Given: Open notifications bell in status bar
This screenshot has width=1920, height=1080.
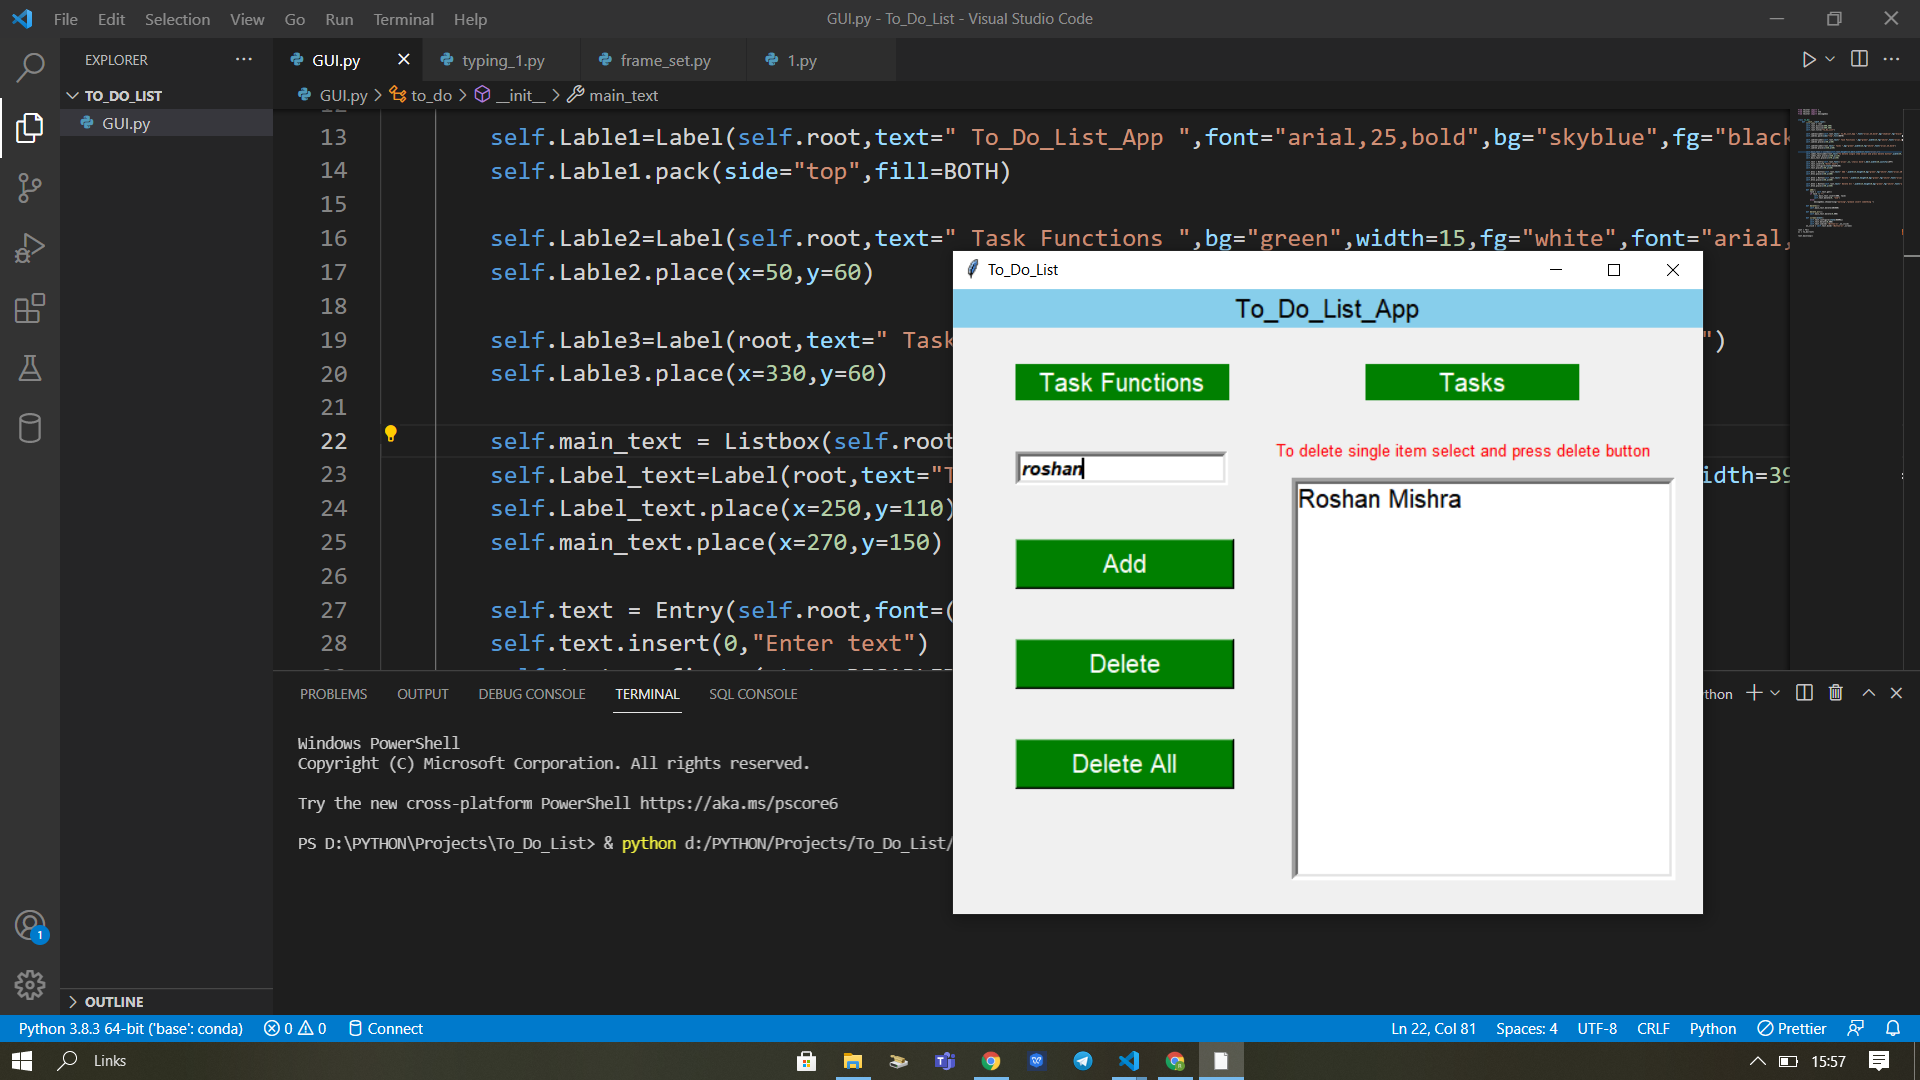Looking at the screenshot, I should [1893, 1028].
